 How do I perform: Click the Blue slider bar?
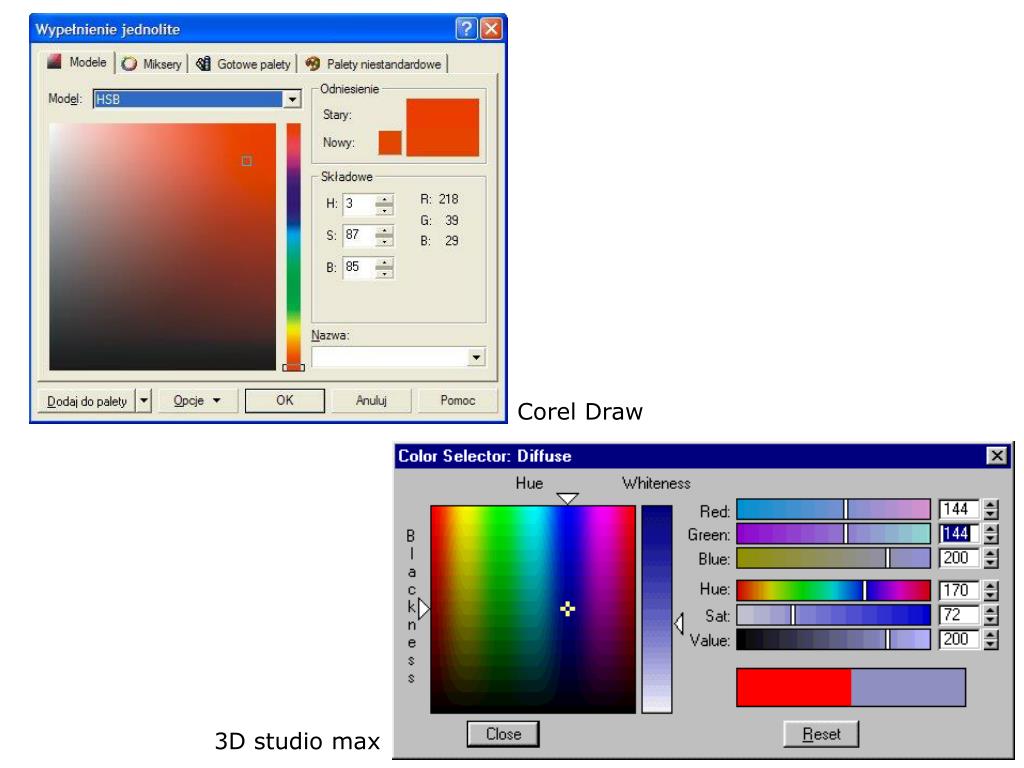point(833,558)
